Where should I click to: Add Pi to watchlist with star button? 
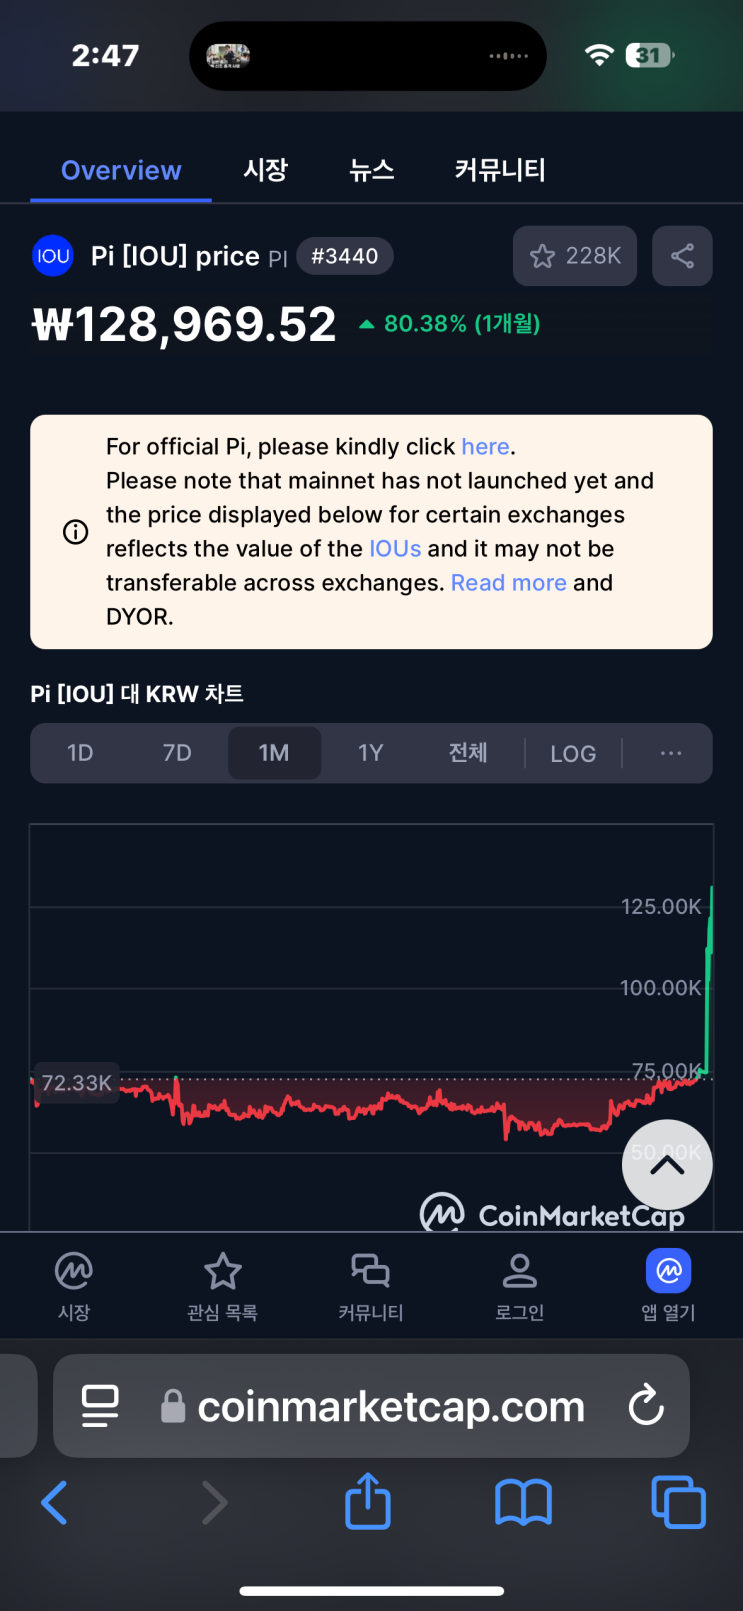[x=575, y=256]
